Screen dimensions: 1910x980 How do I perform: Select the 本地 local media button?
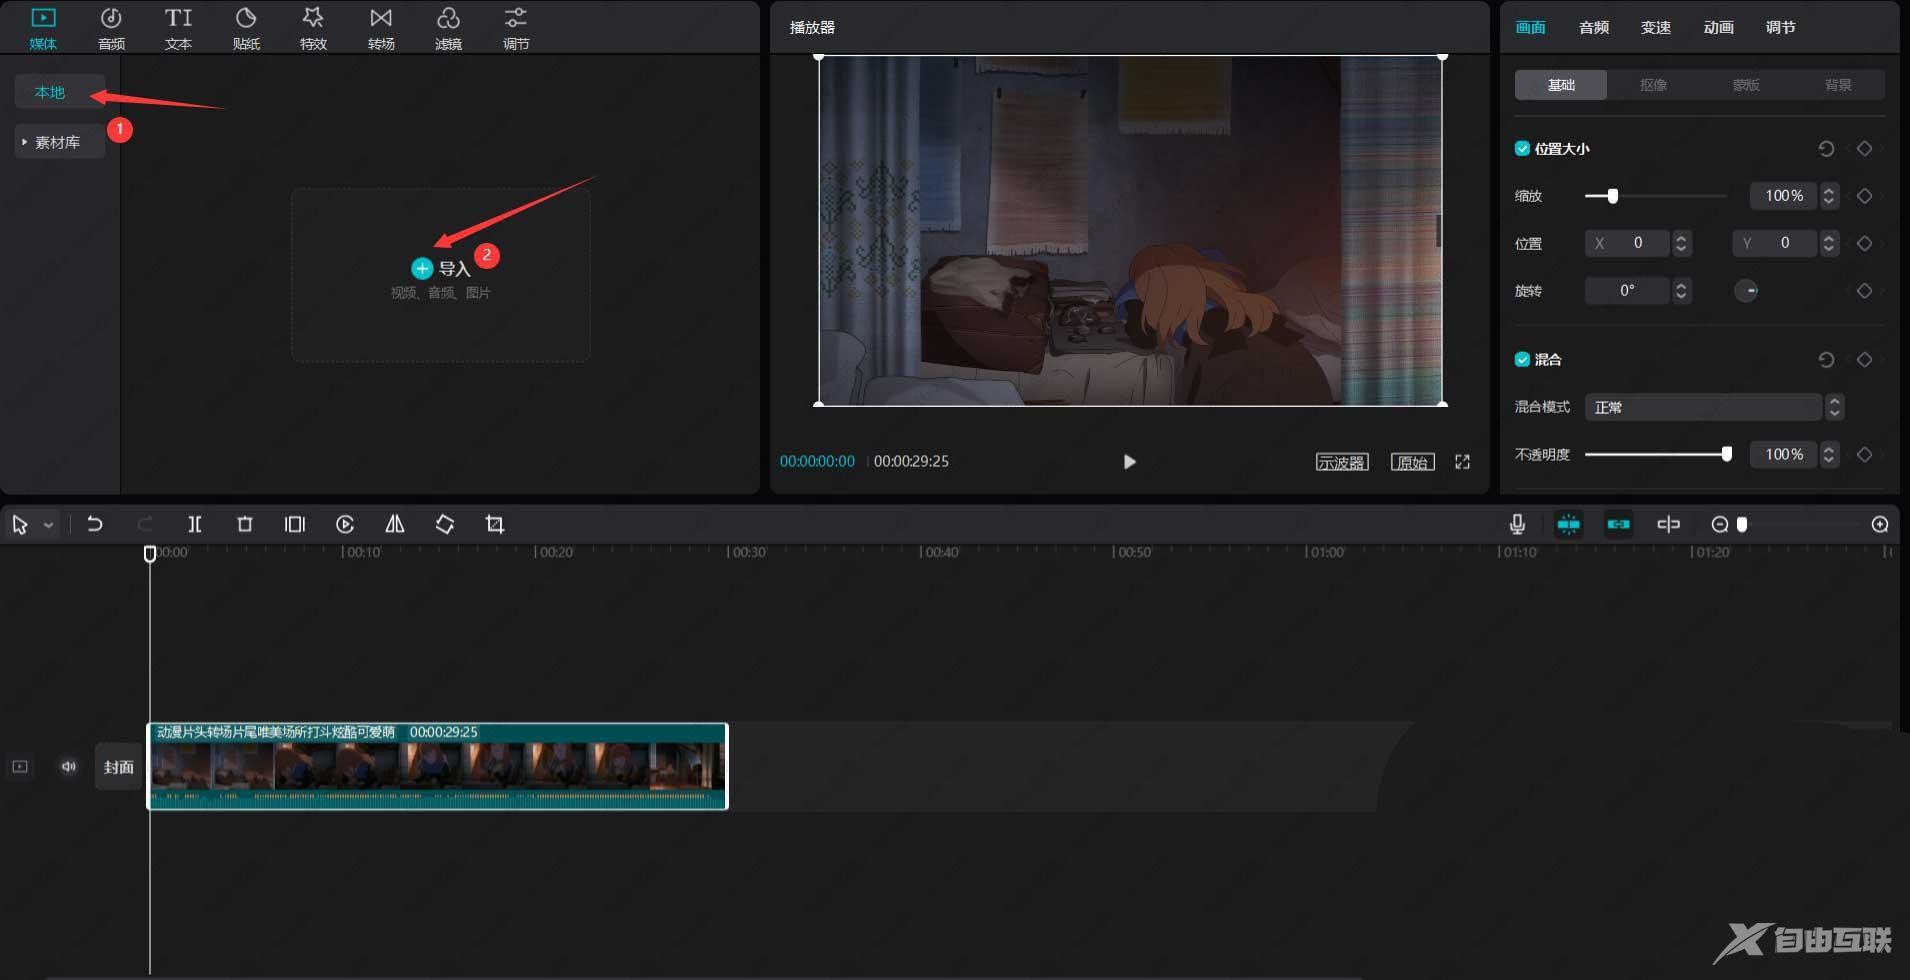pyautogui.click(x=59, y=92)
